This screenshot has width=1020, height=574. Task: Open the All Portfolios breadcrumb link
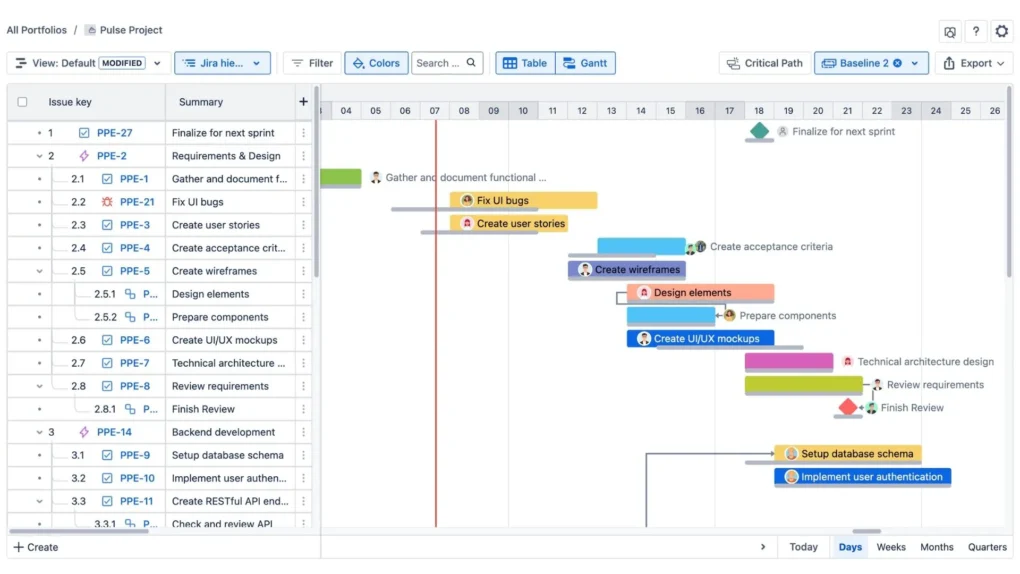[36, 30]
